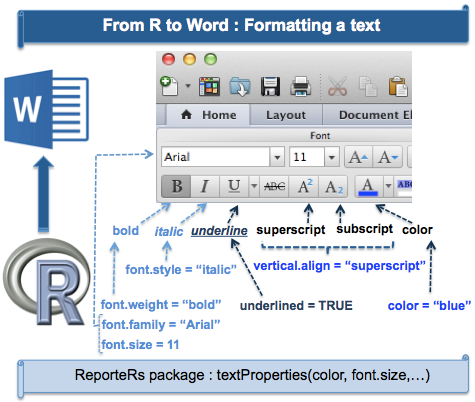This screenshot has width=475, height=402.
Task: Toggle Underline formatting
Action: click(234, 186)
